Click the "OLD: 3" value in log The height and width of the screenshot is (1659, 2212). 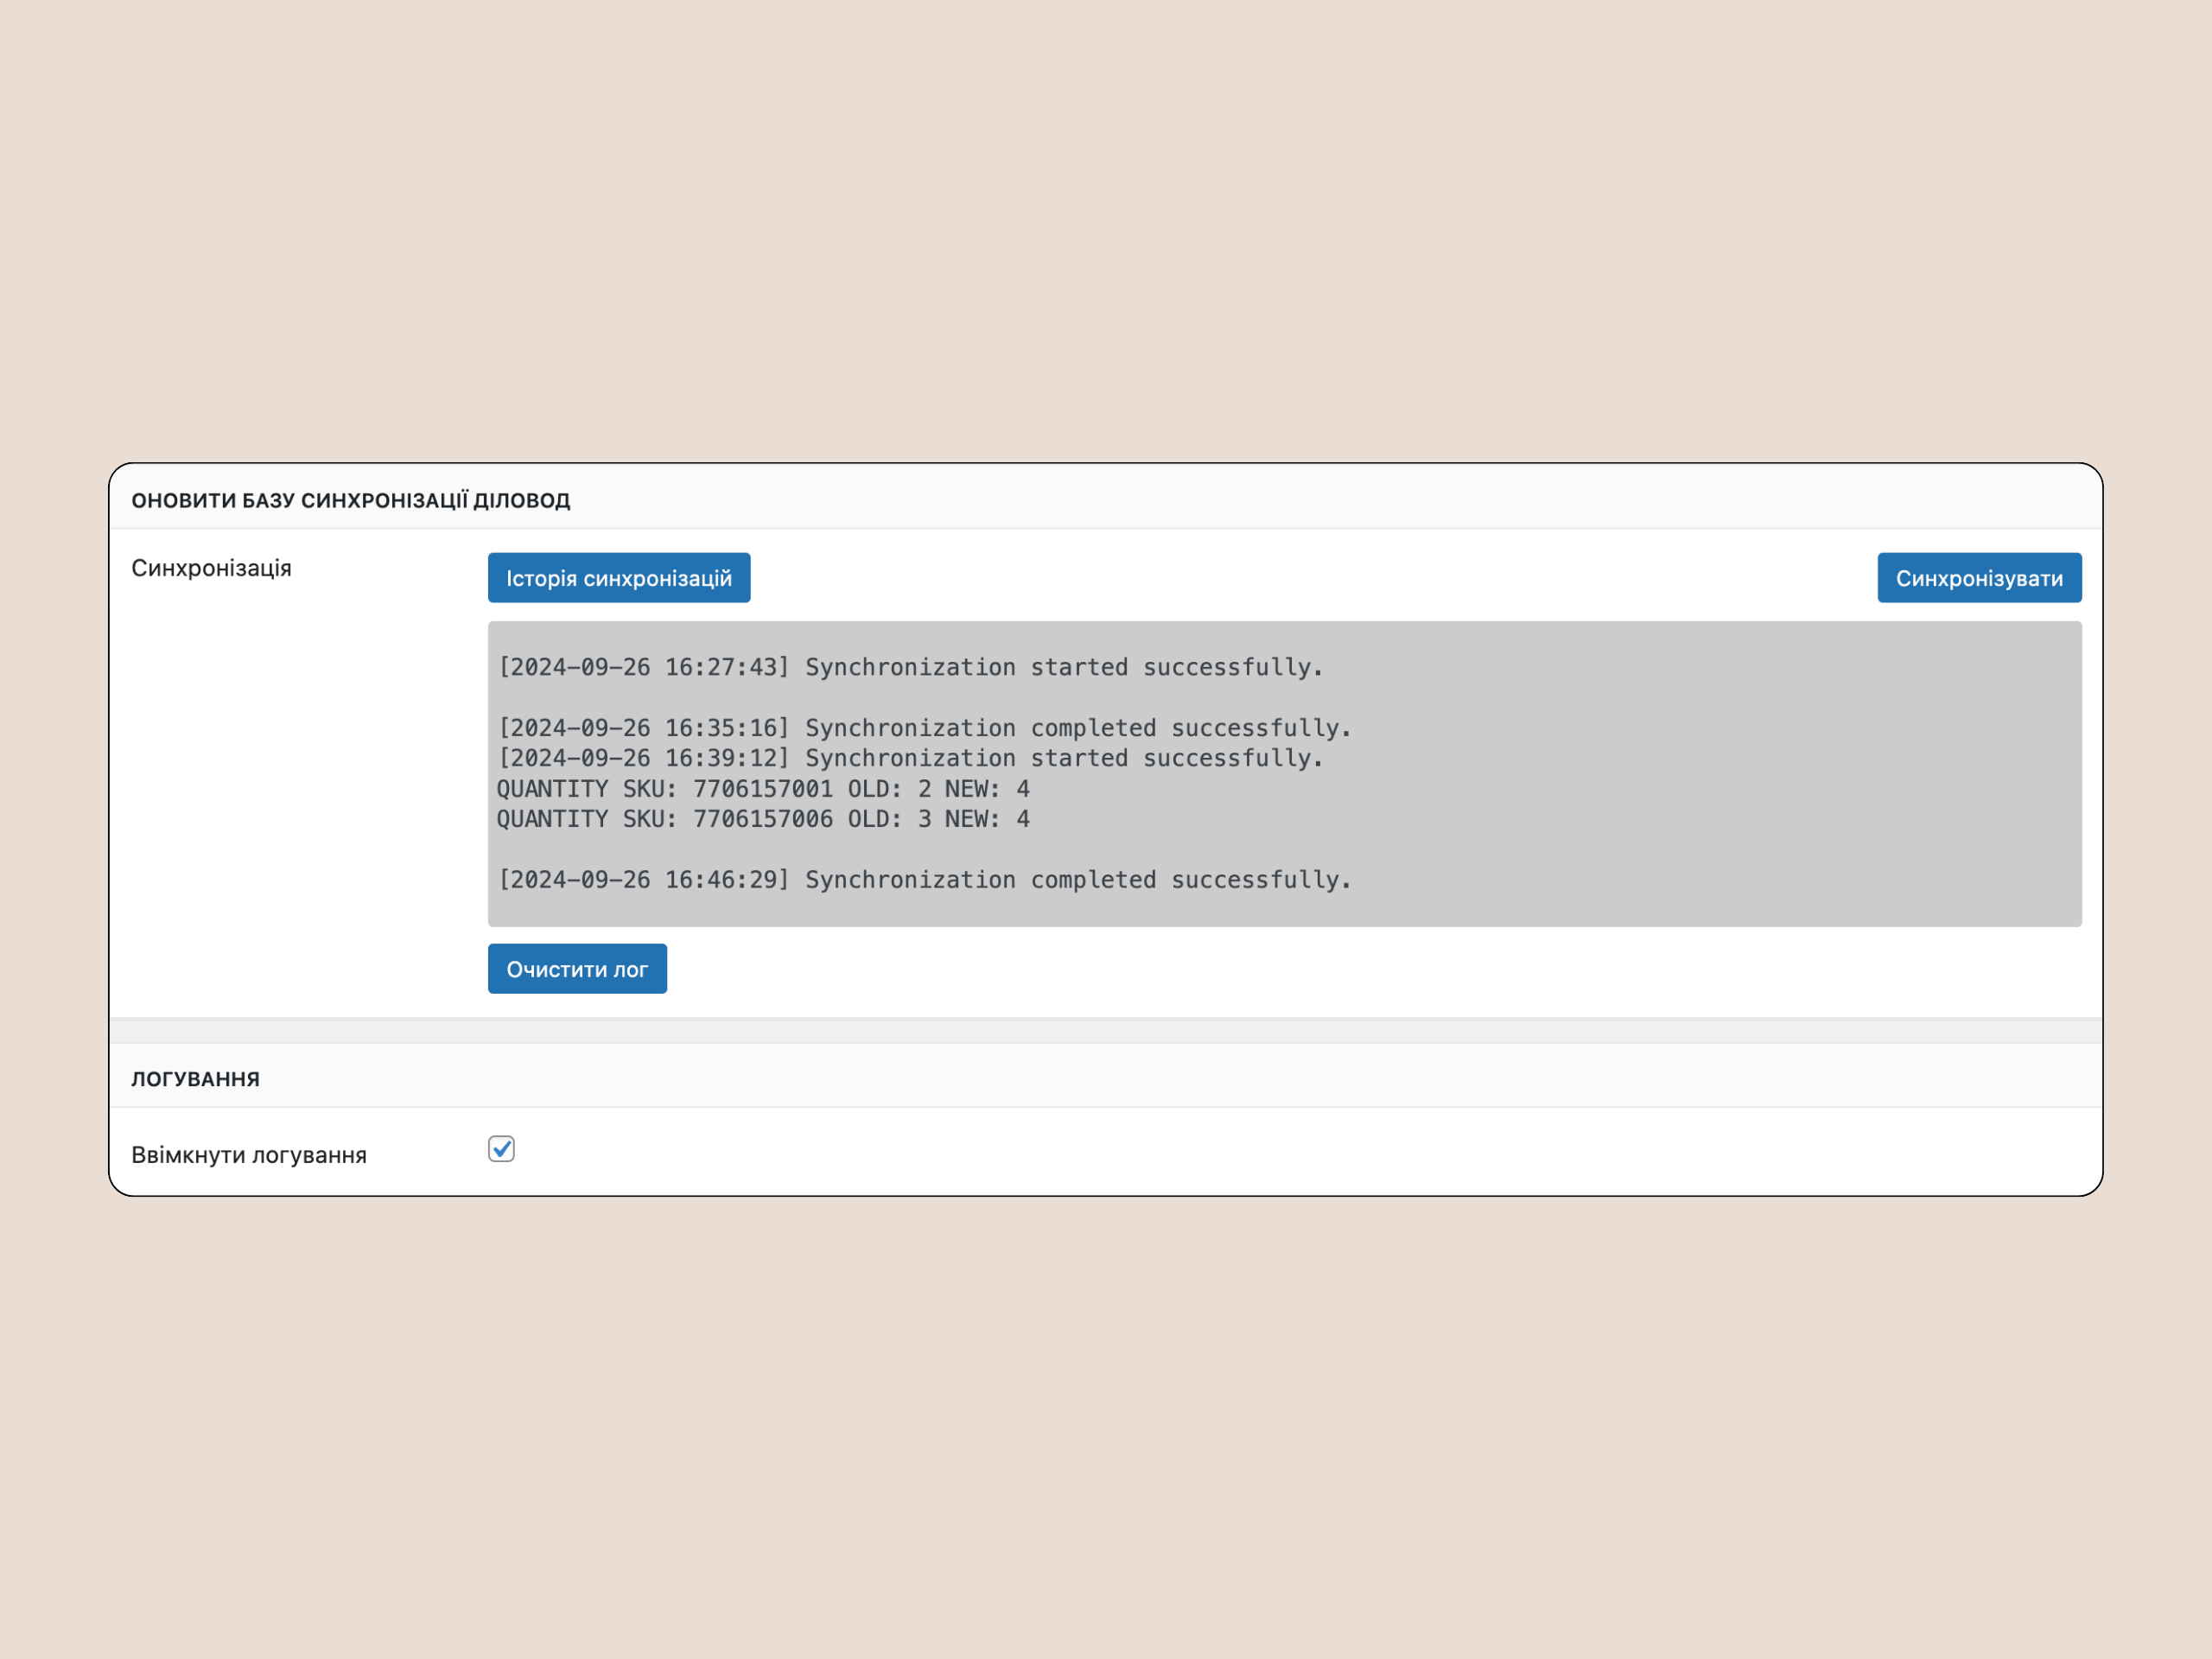point(889,819)
